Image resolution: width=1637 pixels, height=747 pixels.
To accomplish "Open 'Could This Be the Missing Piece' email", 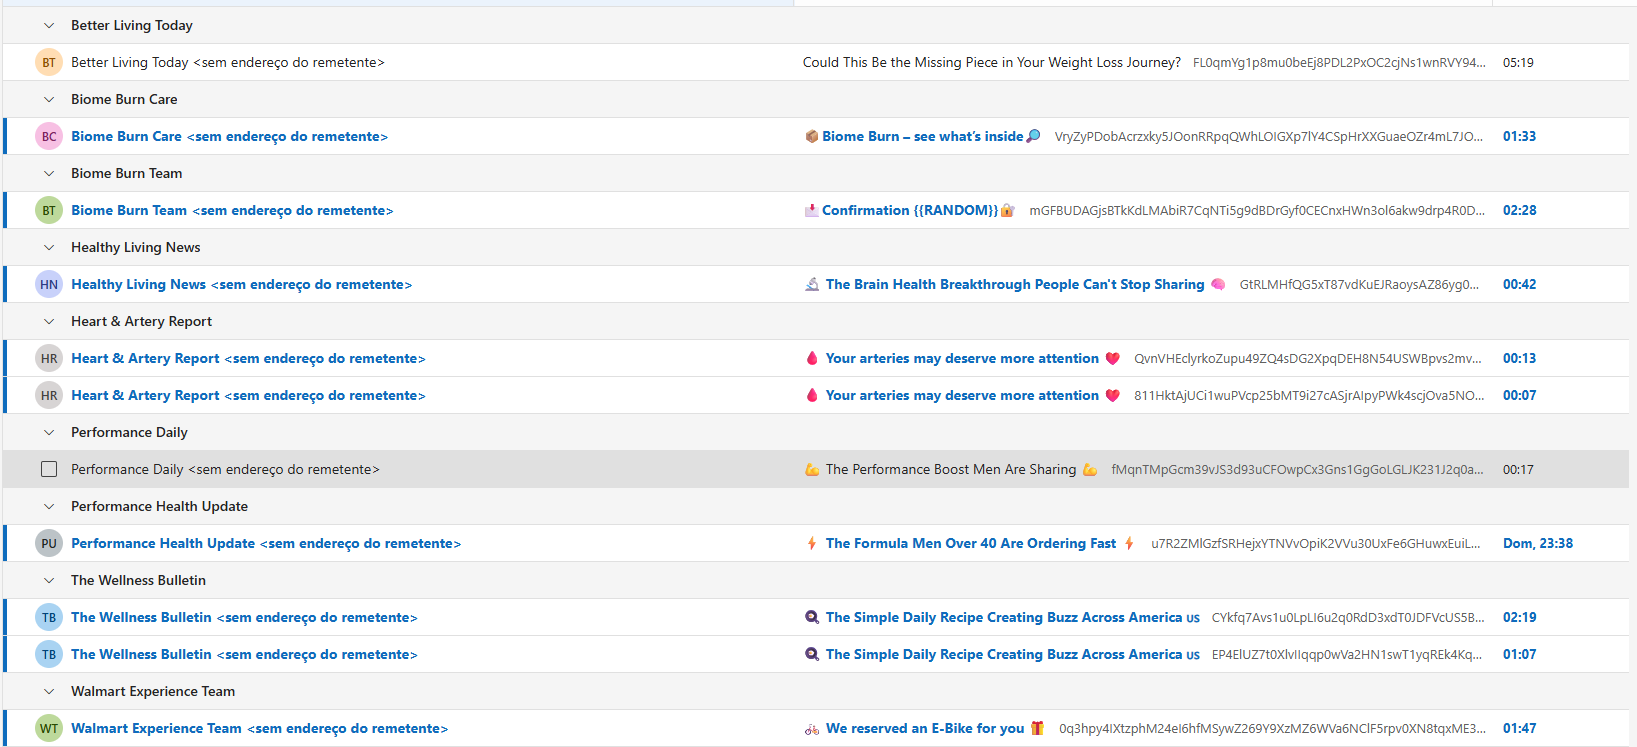I will click(991, 62).
